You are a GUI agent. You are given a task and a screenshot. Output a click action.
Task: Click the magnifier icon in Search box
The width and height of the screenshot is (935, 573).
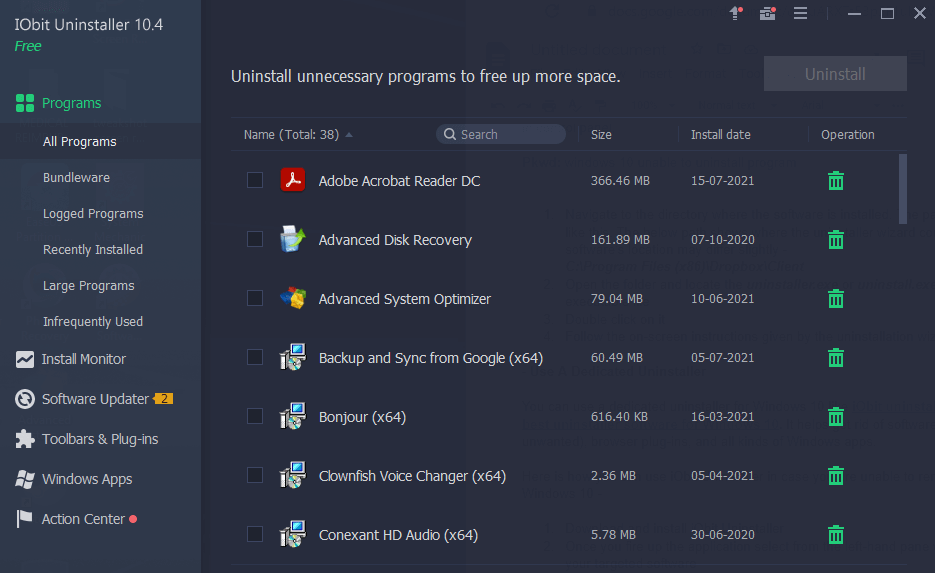(450, 134)
